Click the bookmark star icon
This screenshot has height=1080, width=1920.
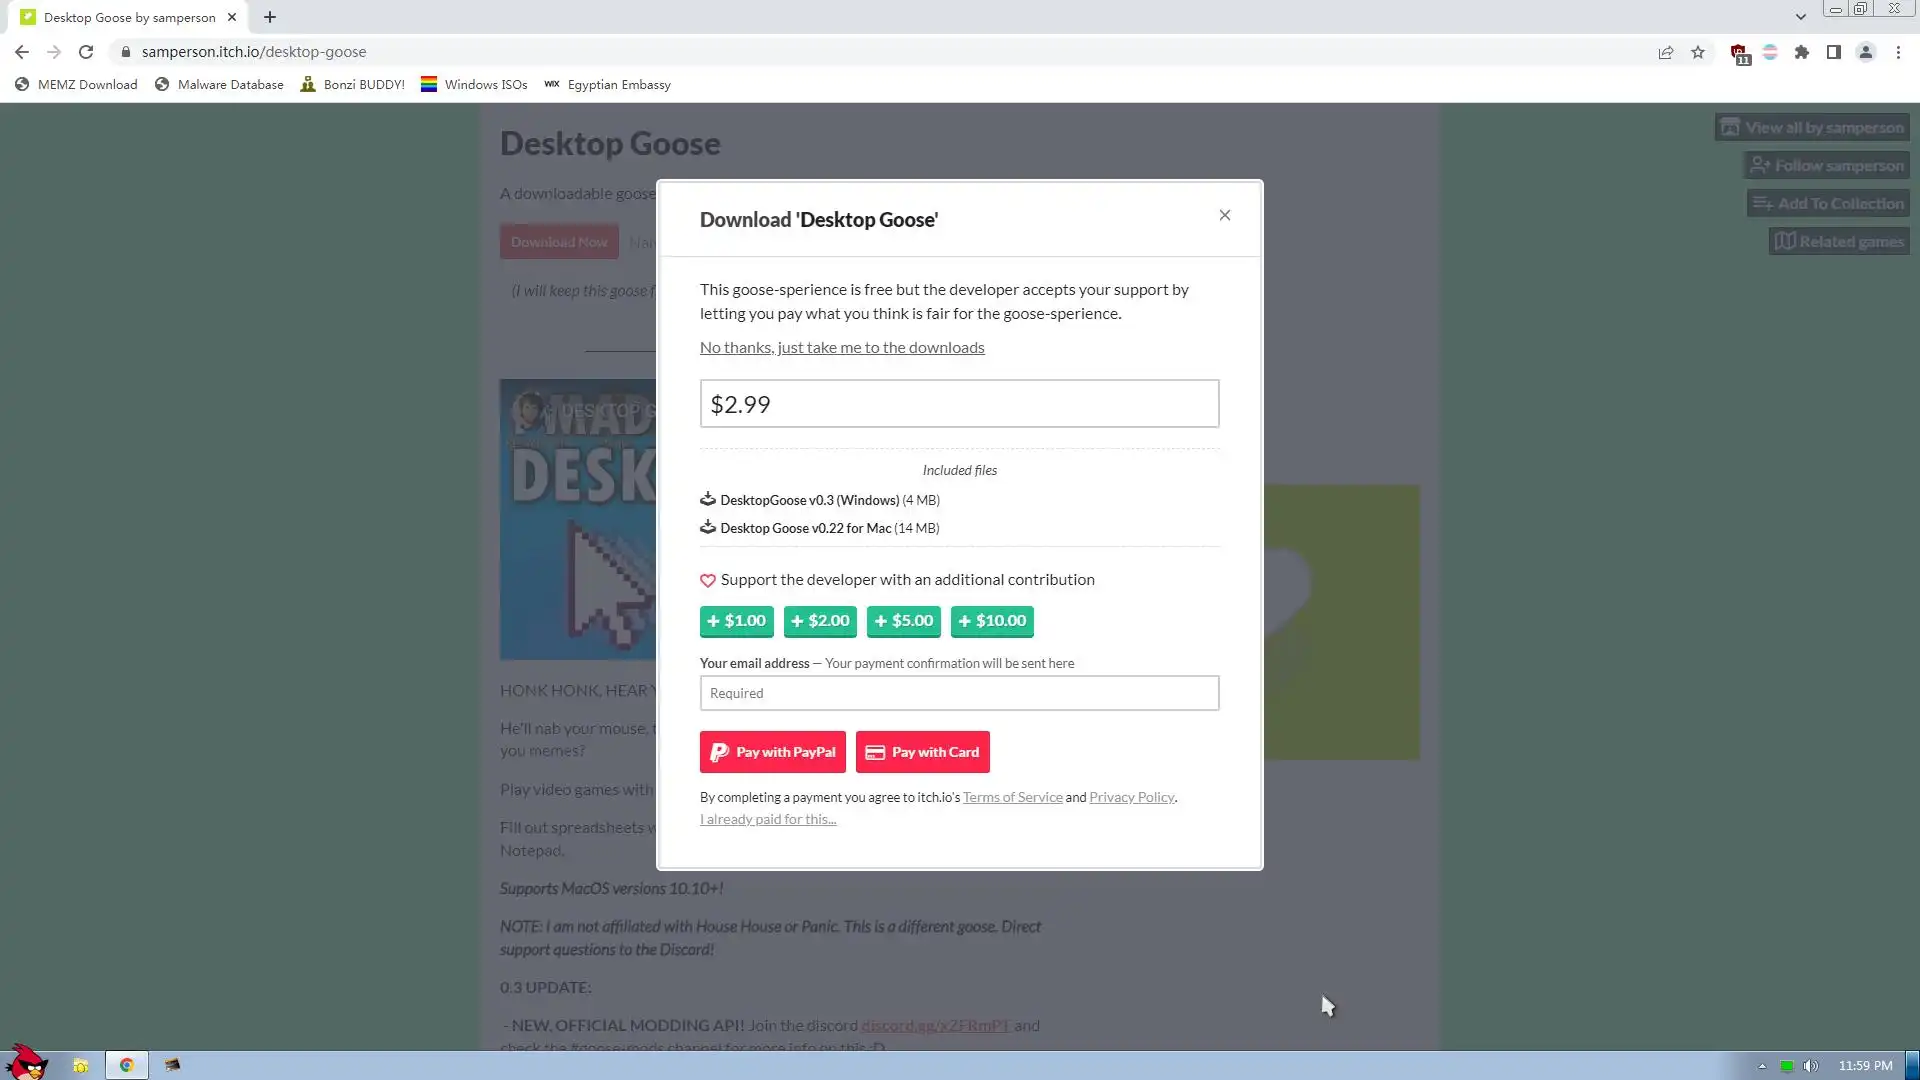1698,52
